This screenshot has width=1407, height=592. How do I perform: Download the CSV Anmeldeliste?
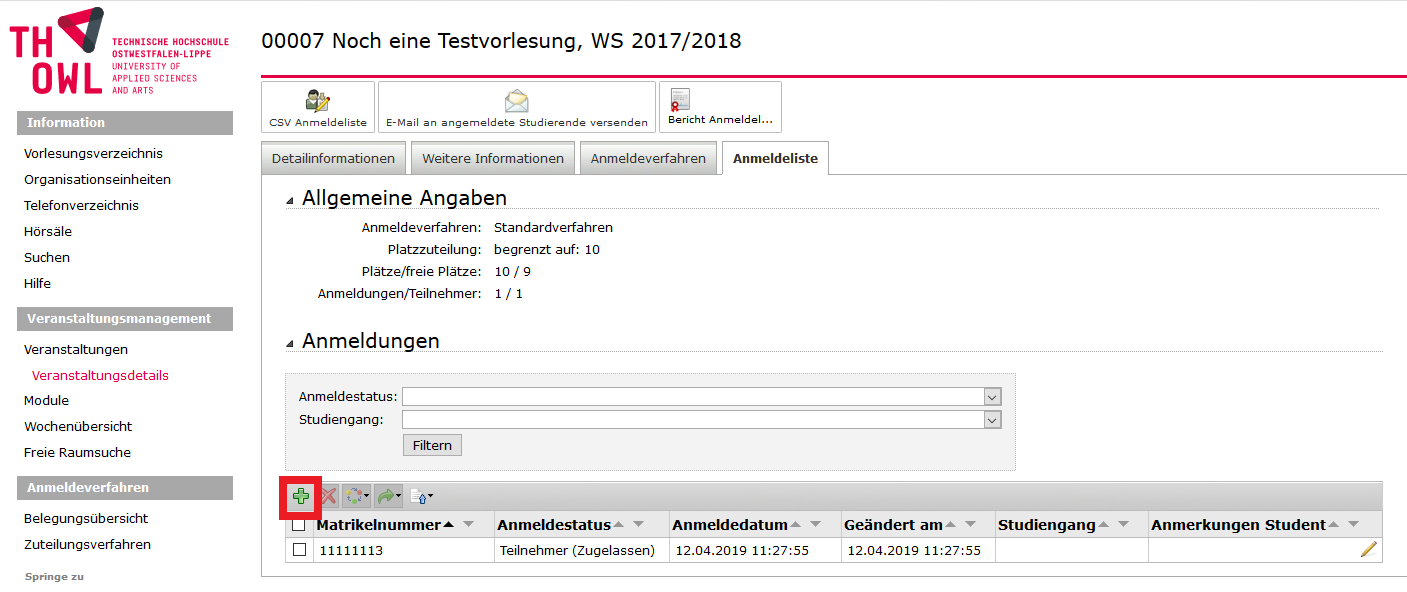[x=318, y=108]
